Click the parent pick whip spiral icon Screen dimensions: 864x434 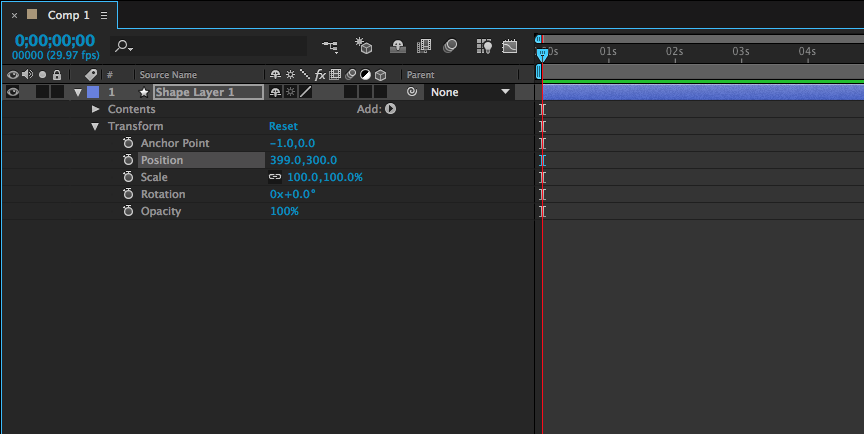412,92
